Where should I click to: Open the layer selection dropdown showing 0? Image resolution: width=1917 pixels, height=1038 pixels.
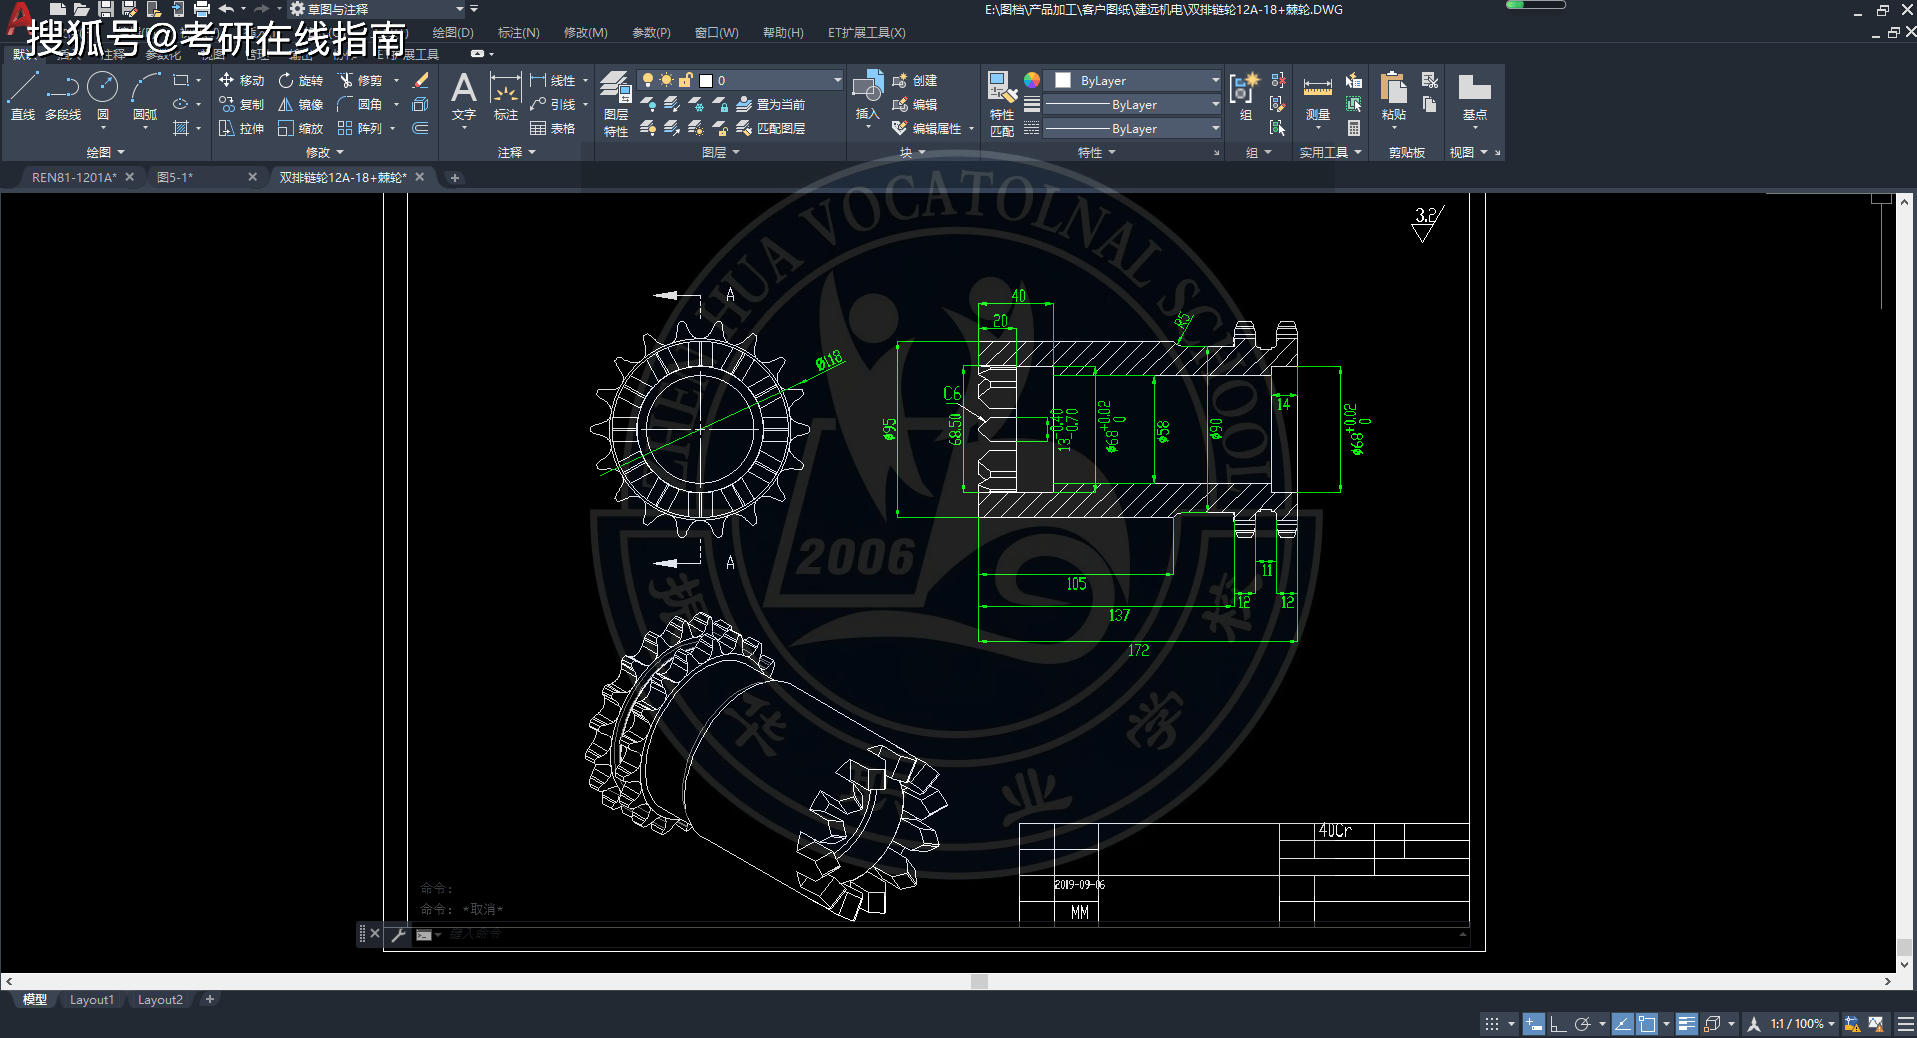click(x=770, y=80)
